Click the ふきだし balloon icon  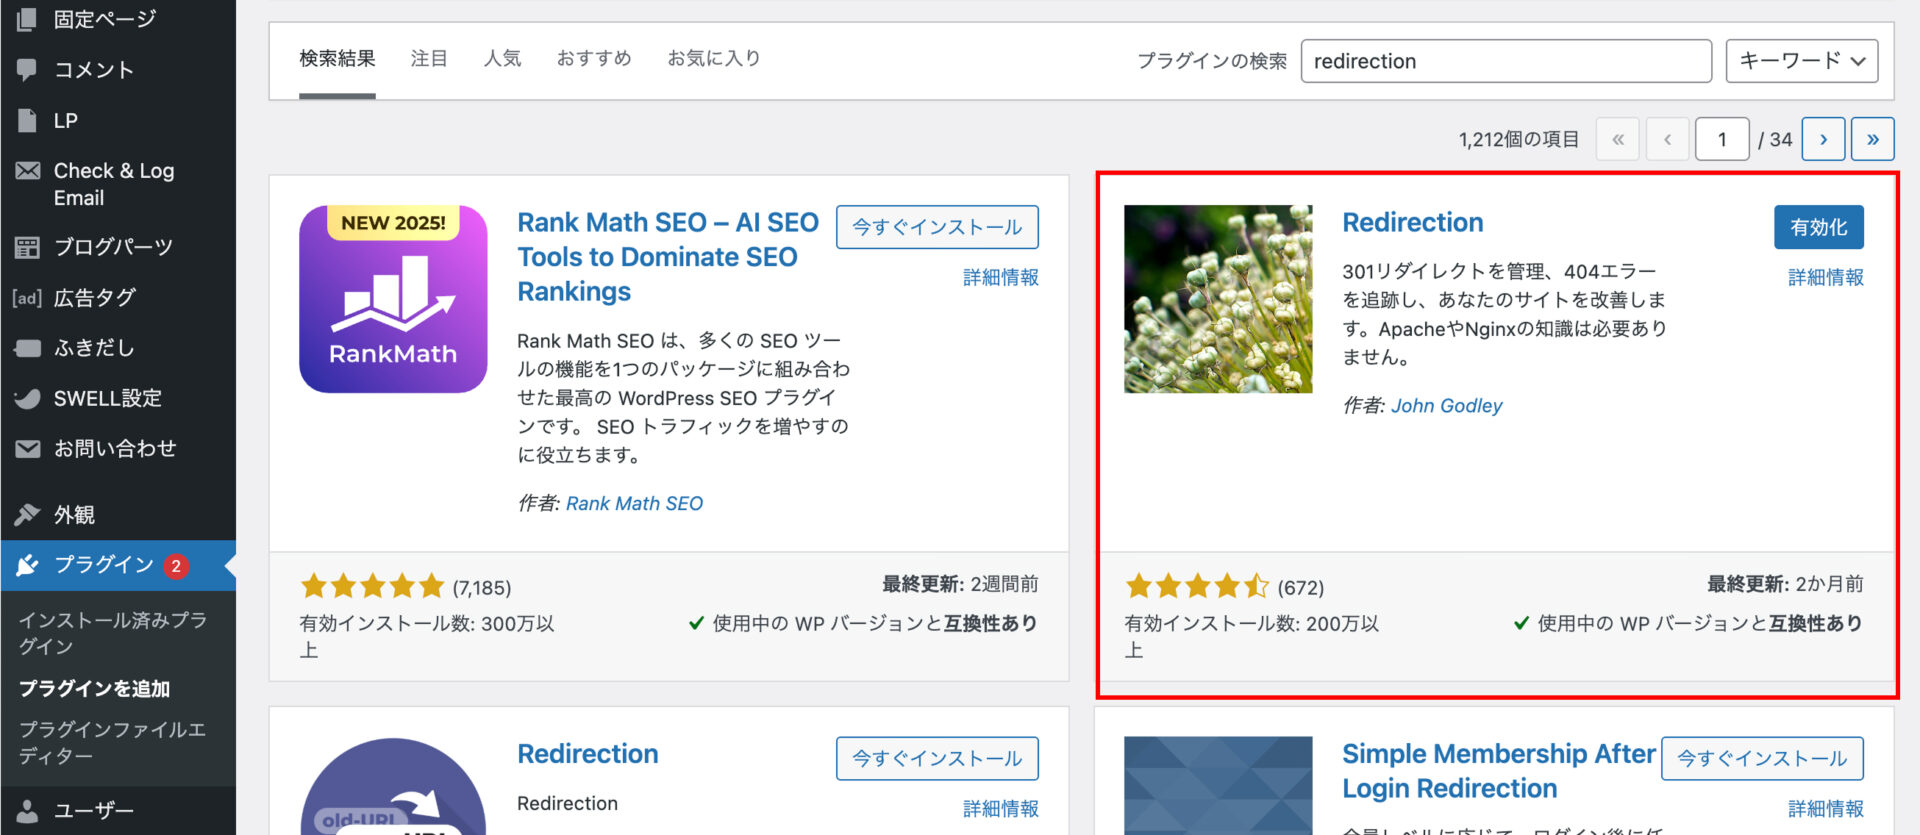(27, 348)
